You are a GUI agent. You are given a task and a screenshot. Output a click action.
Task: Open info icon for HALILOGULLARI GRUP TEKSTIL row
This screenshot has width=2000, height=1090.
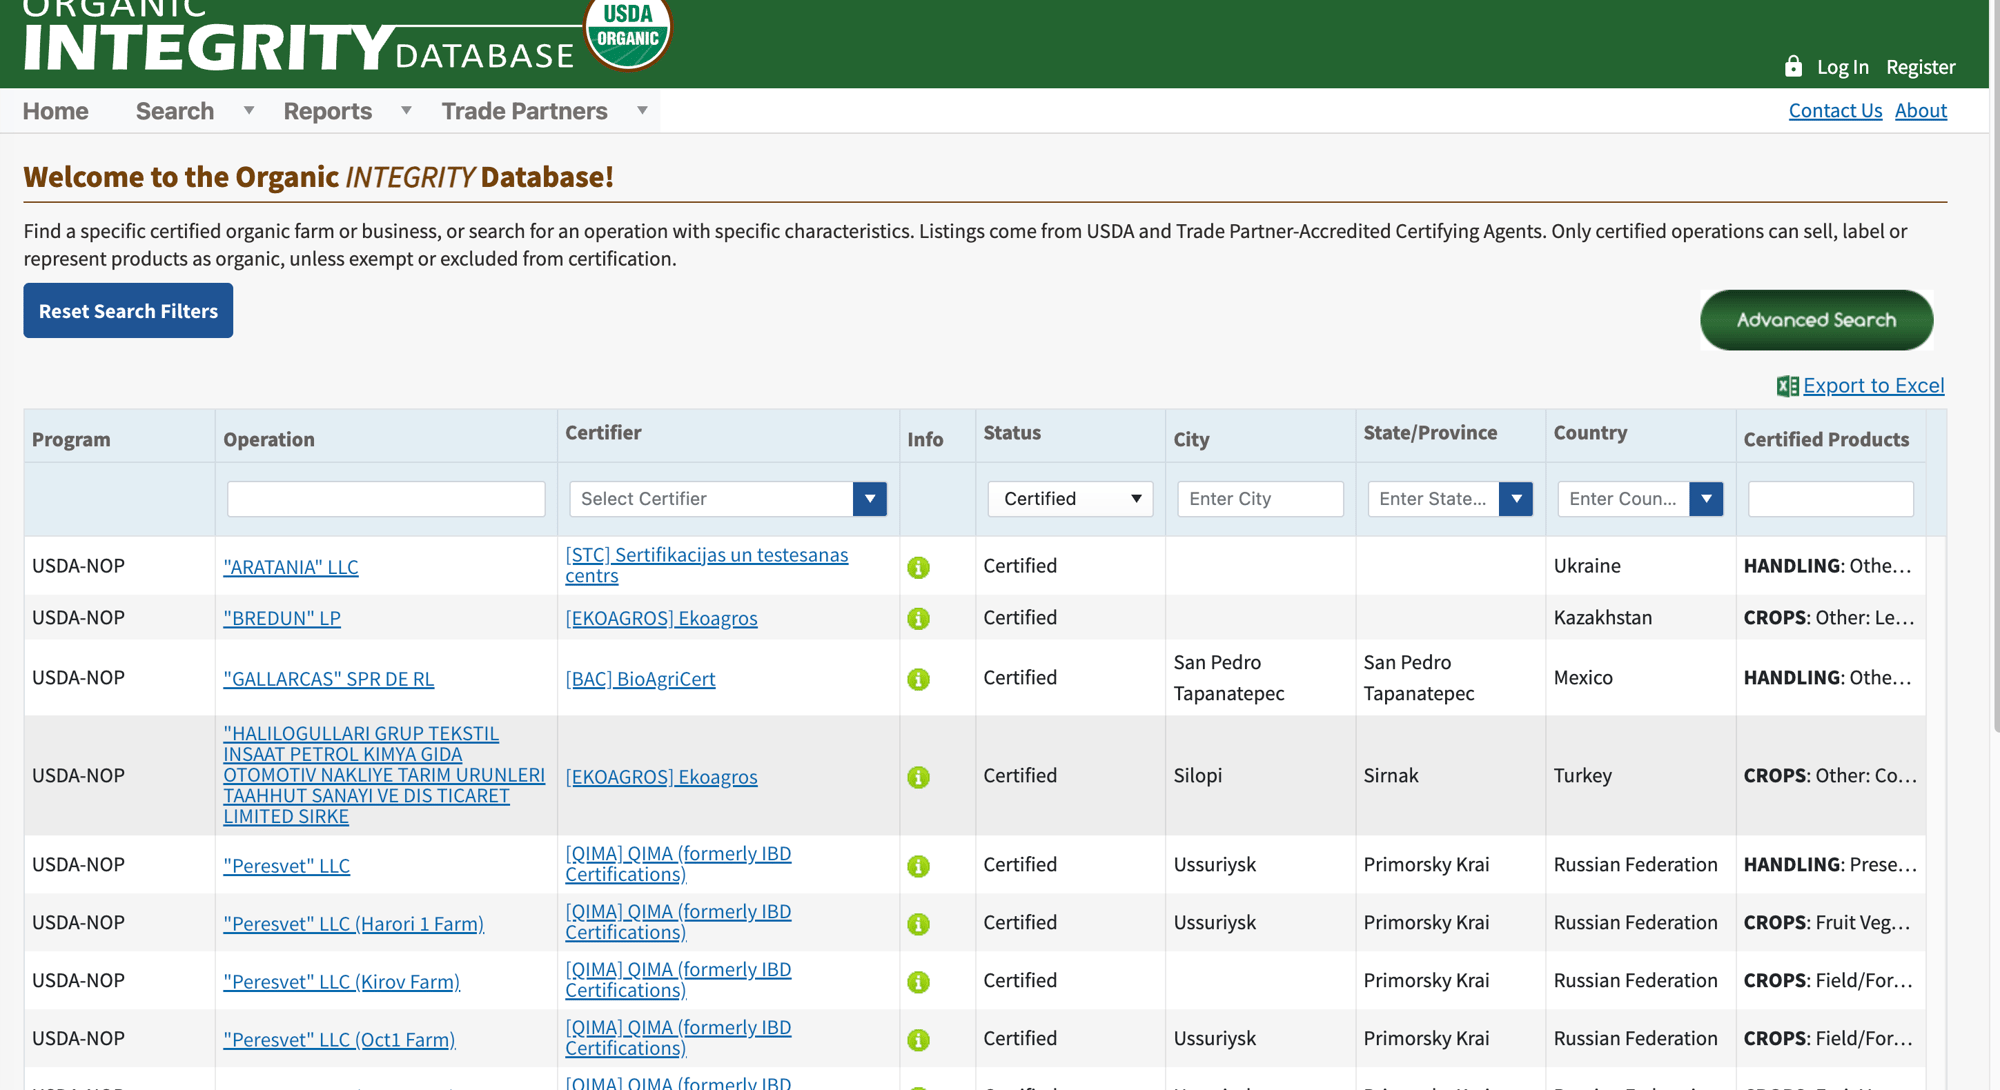(x=918, y=777)
